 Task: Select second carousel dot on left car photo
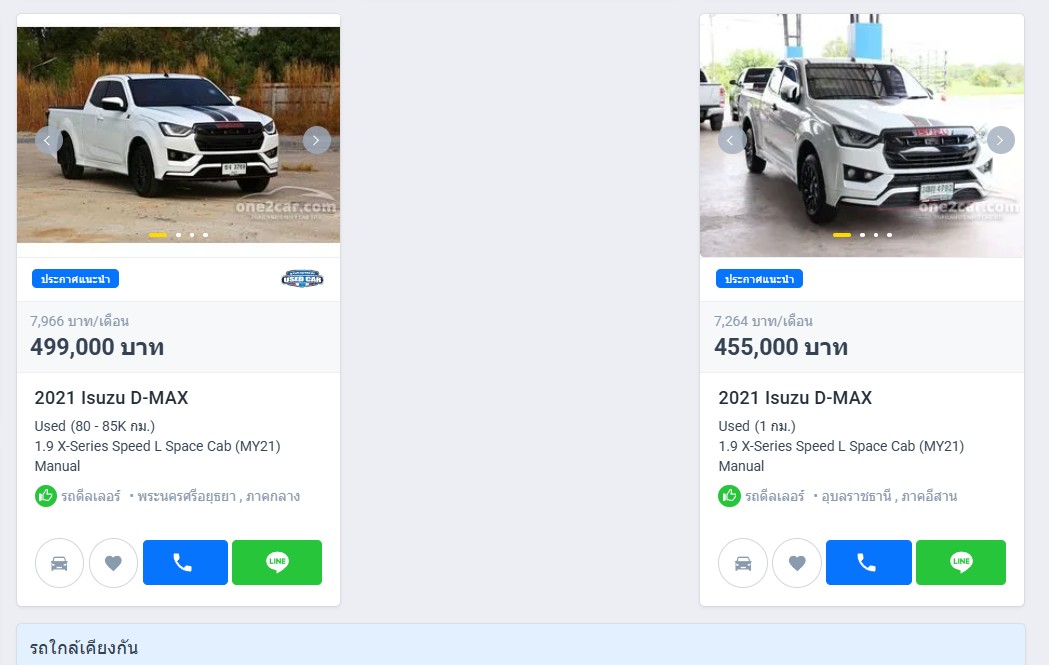179,235
